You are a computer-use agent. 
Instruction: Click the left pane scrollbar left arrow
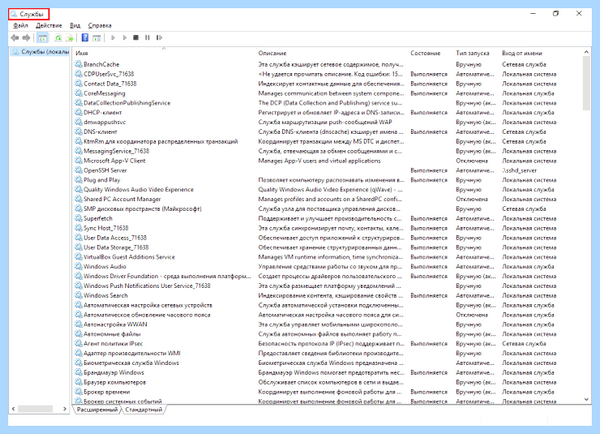click(13, 409)
